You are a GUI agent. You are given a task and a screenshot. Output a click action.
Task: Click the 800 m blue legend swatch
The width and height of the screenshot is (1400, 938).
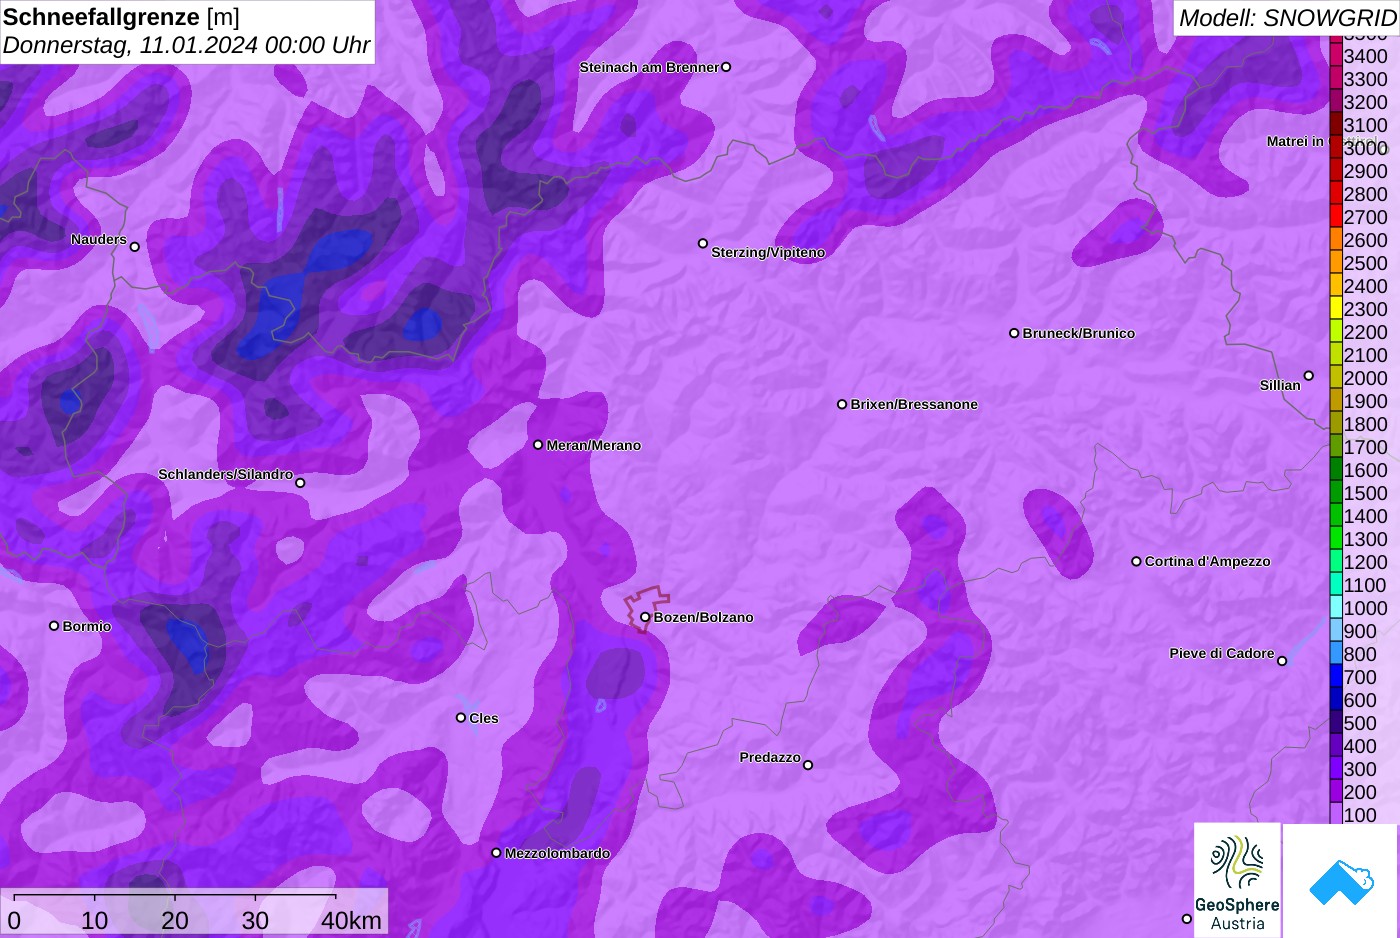1336,654
